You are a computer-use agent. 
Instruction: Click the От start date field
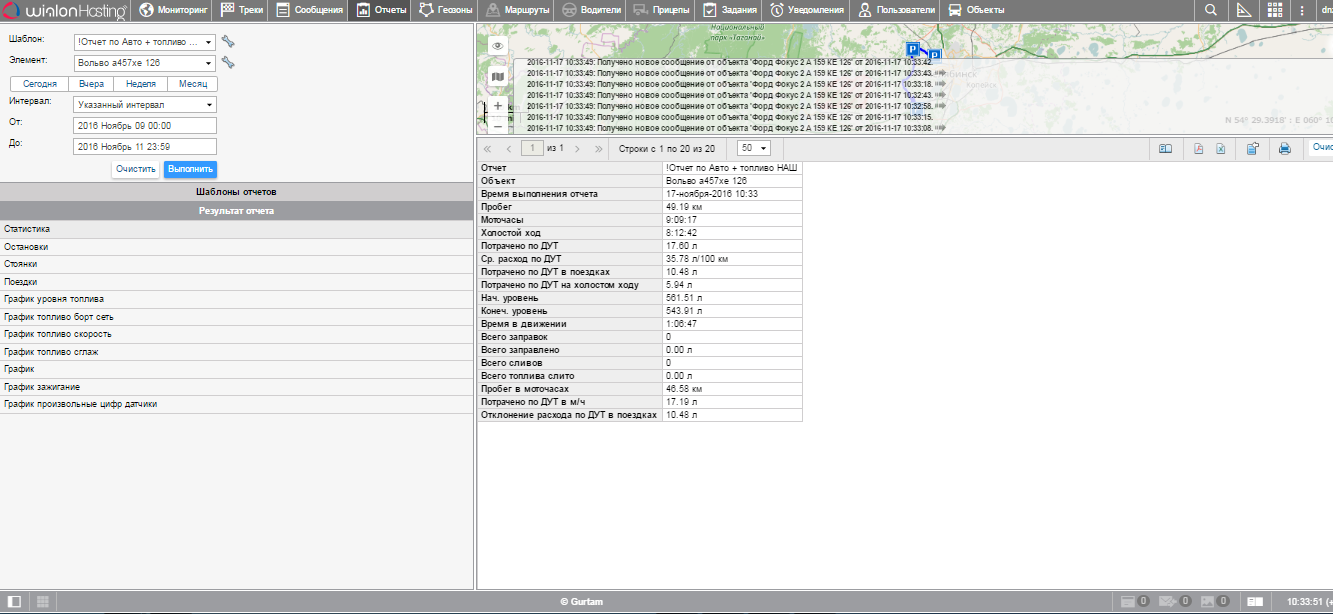145,125
